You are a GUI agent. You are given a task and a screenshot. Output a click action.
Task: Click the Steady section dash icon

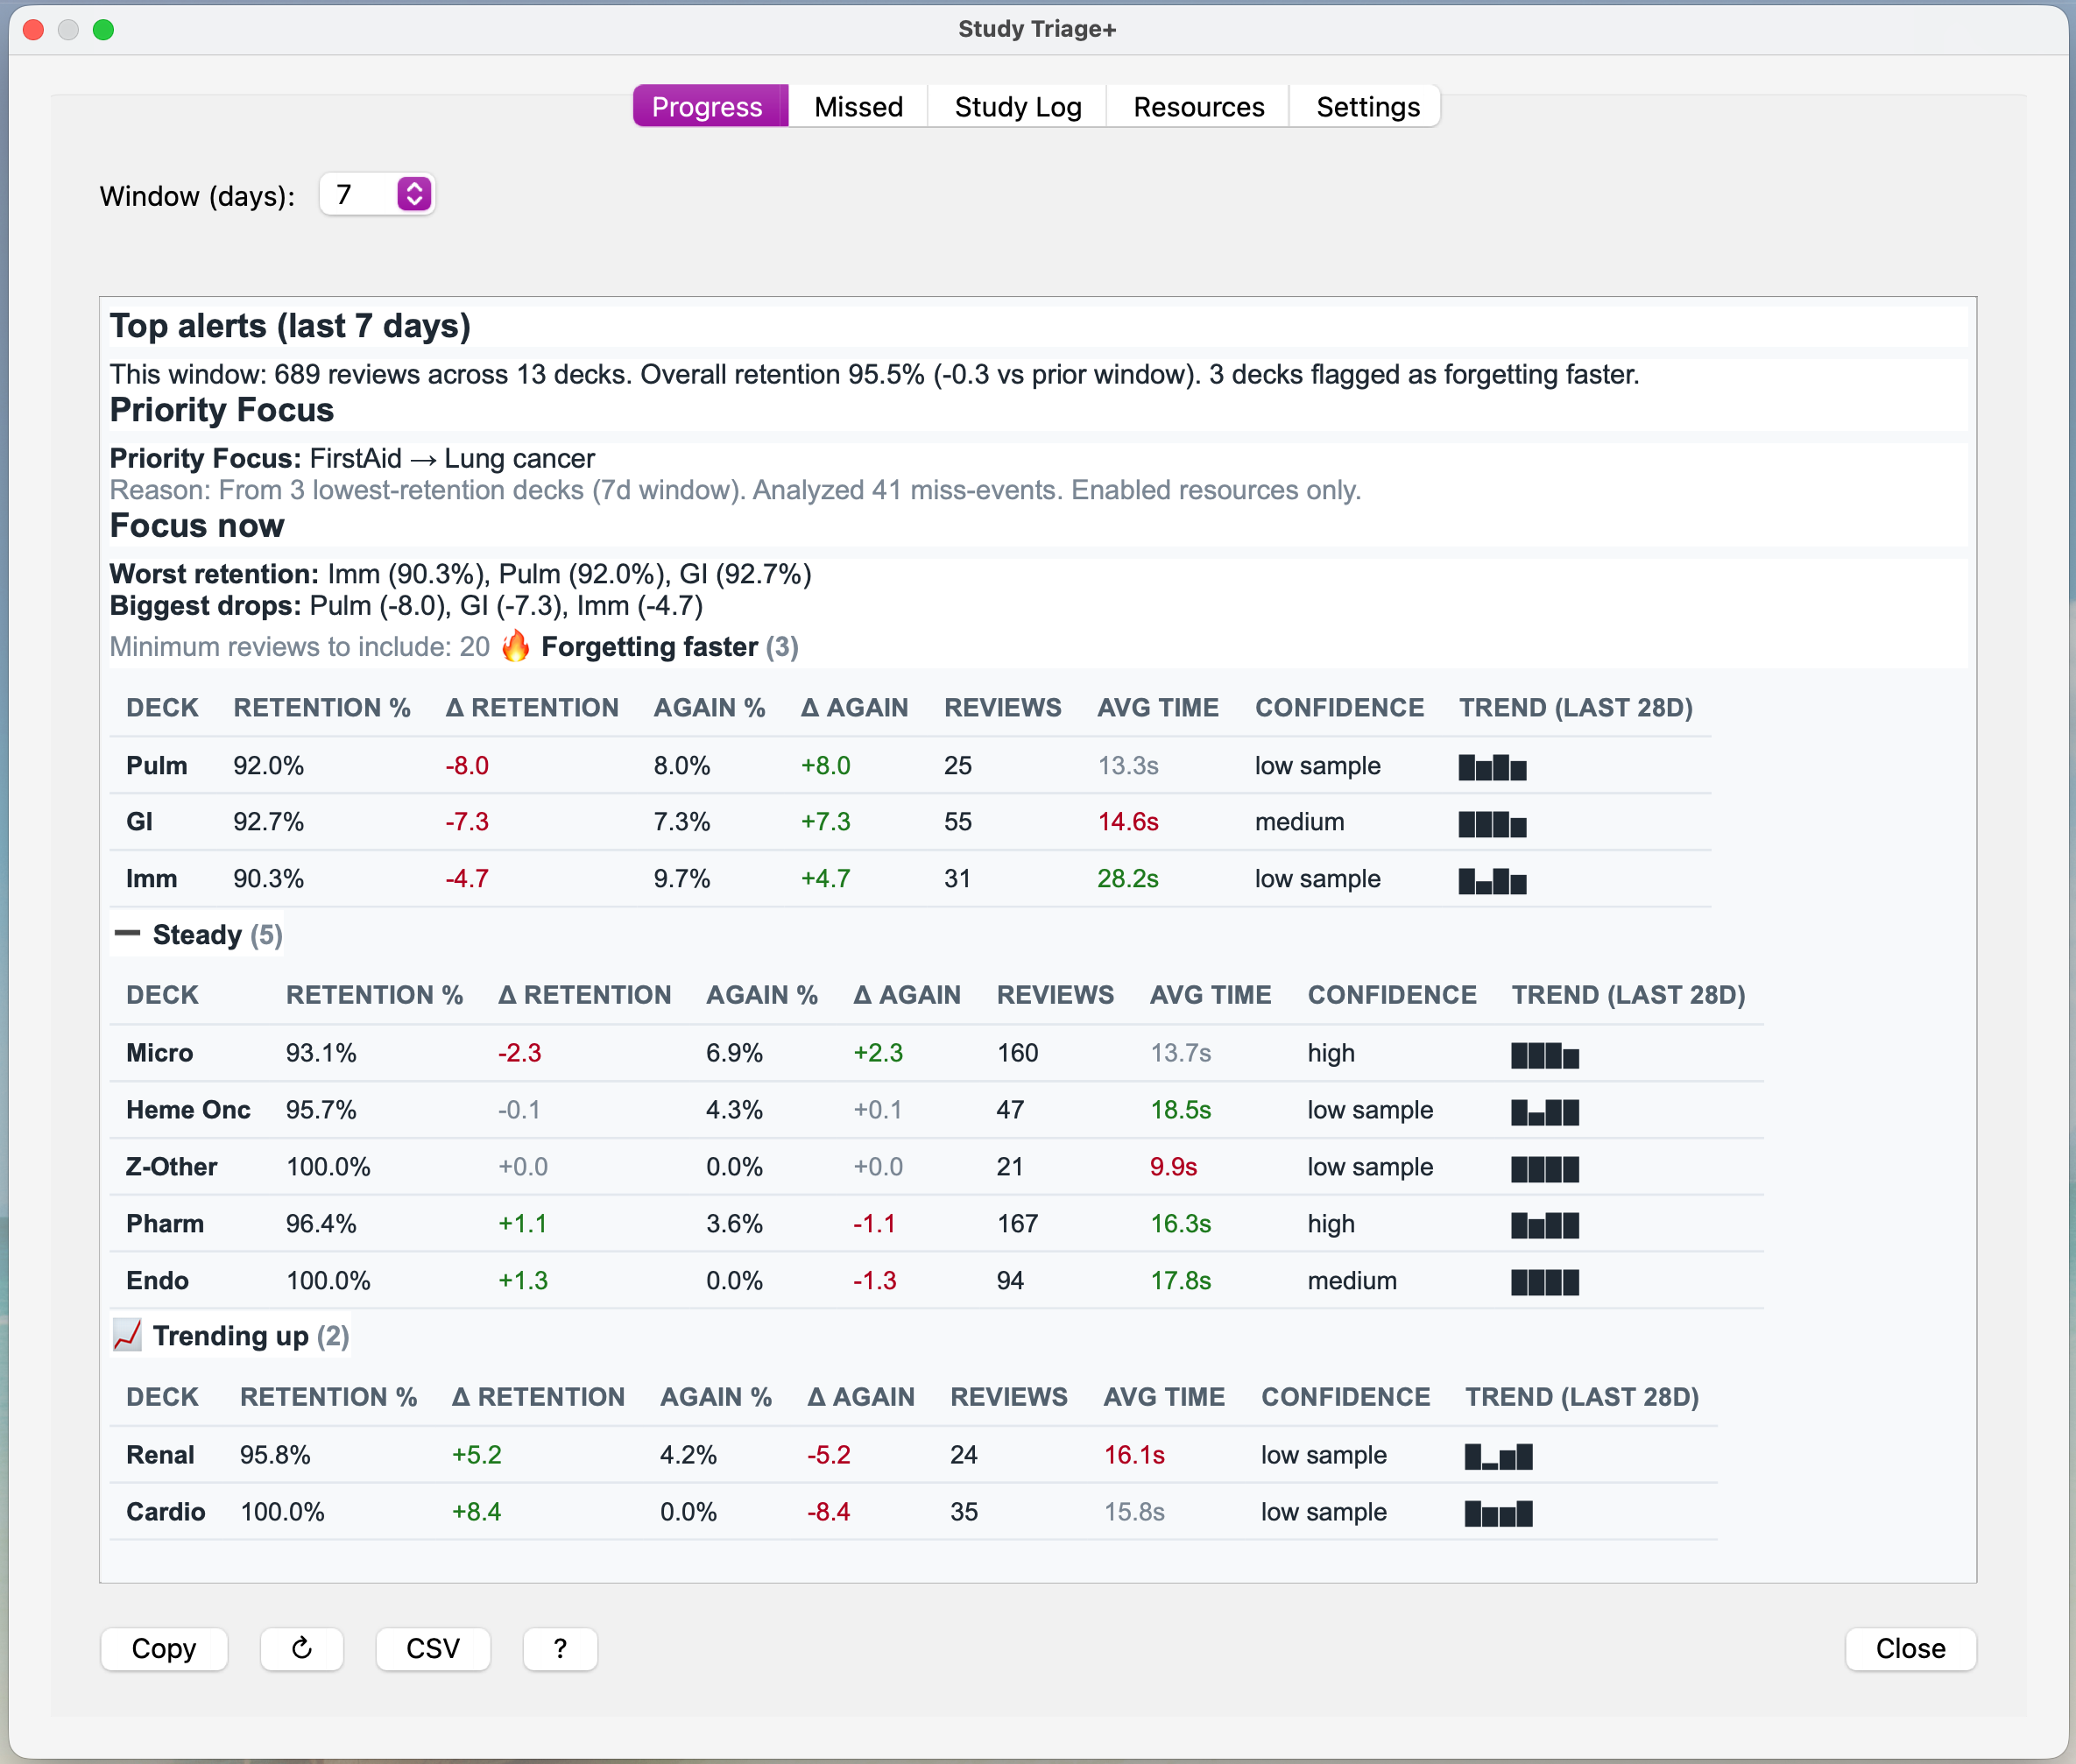pyautogui.click(x=127, y=934)
